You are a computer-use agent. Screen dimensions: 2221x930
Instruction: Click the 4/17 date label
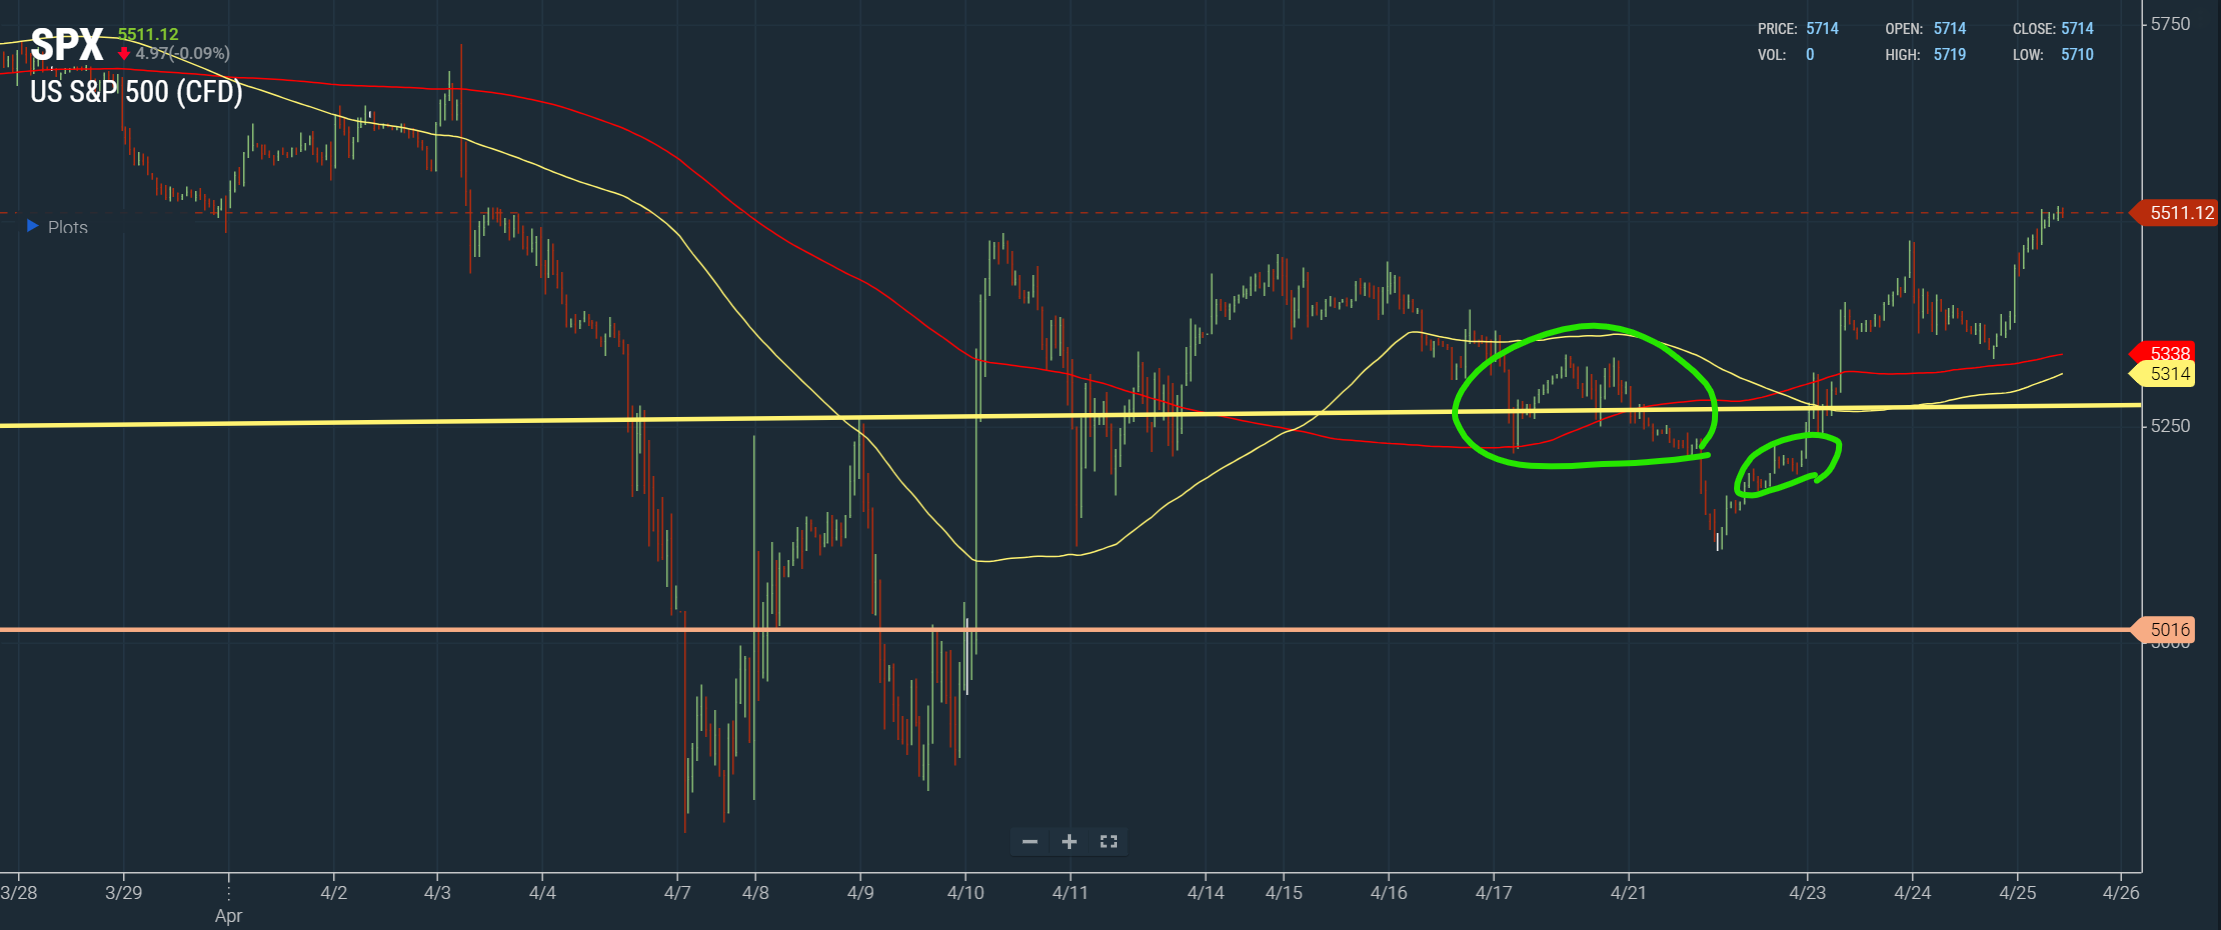pyautogui.click(x=1493, y=892)
